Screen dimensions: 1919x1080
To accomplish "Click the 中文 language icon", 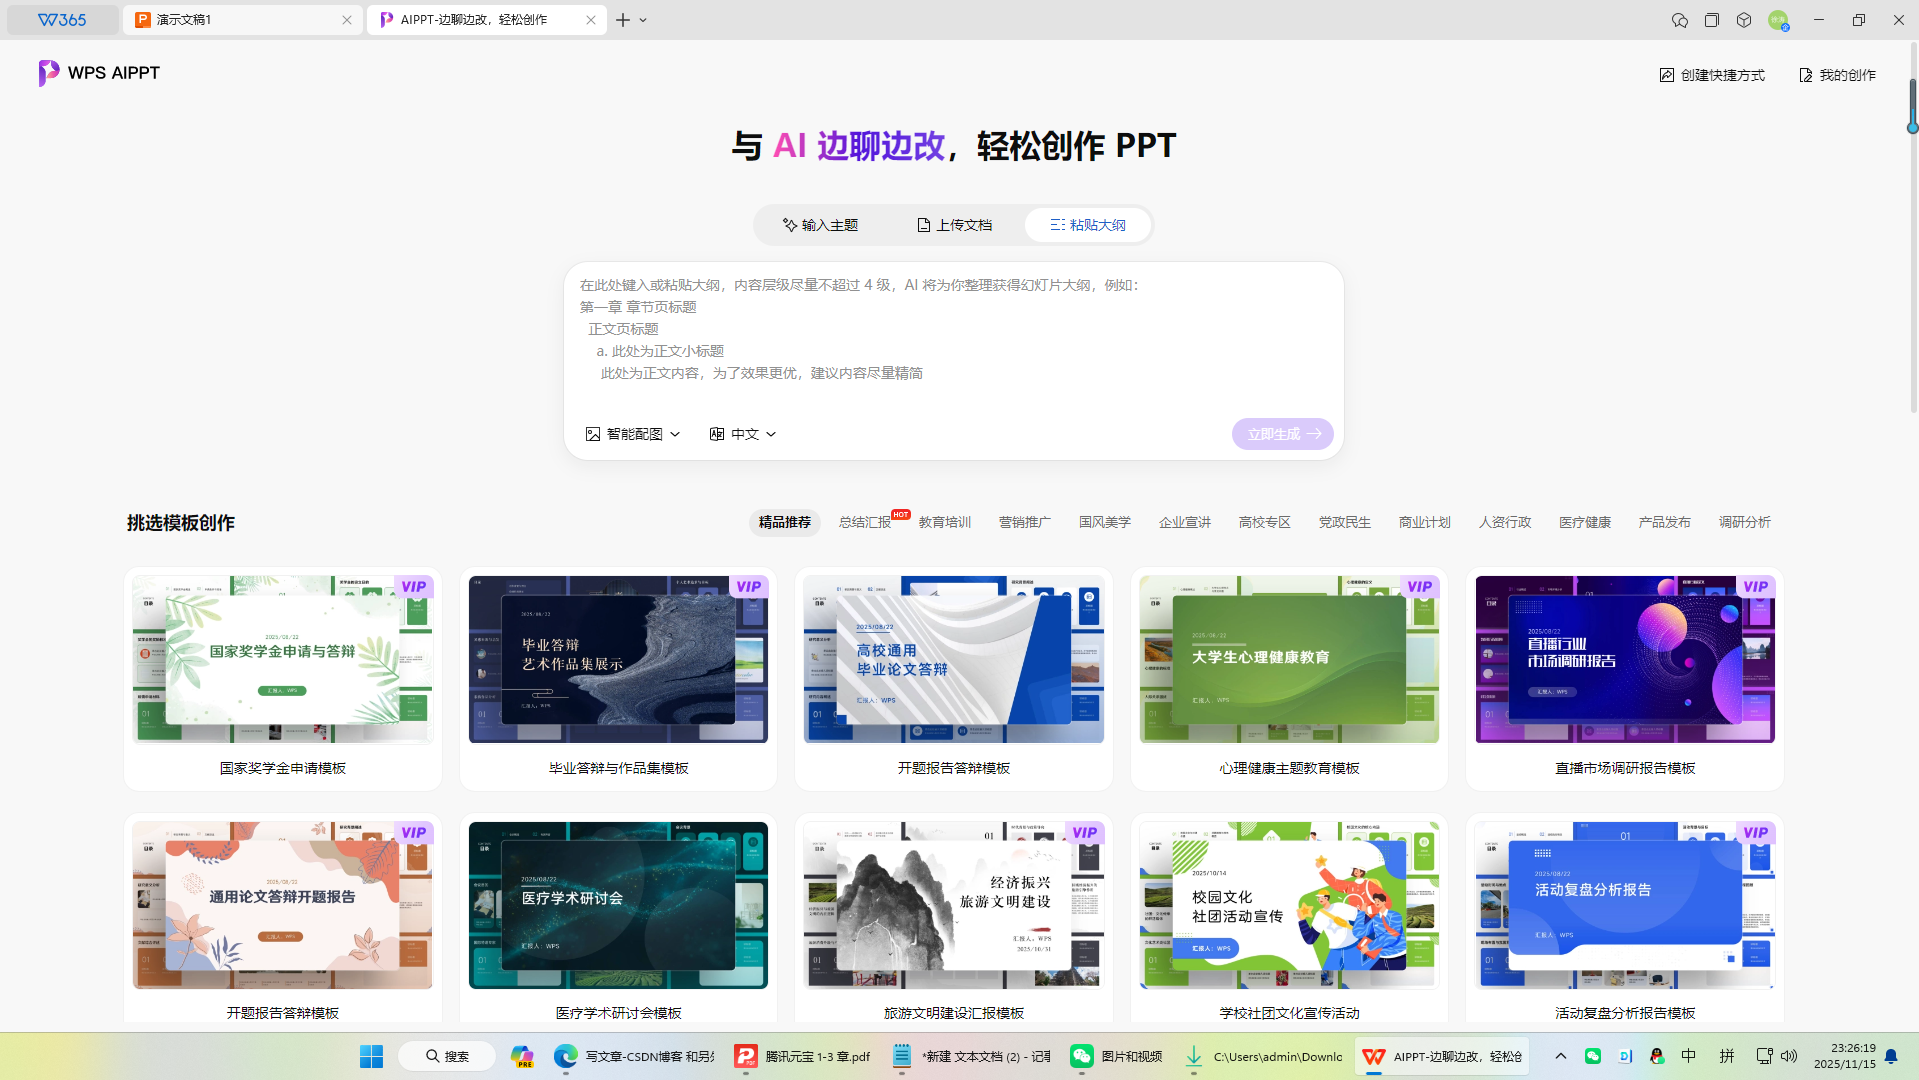I will tap(716, 433).
